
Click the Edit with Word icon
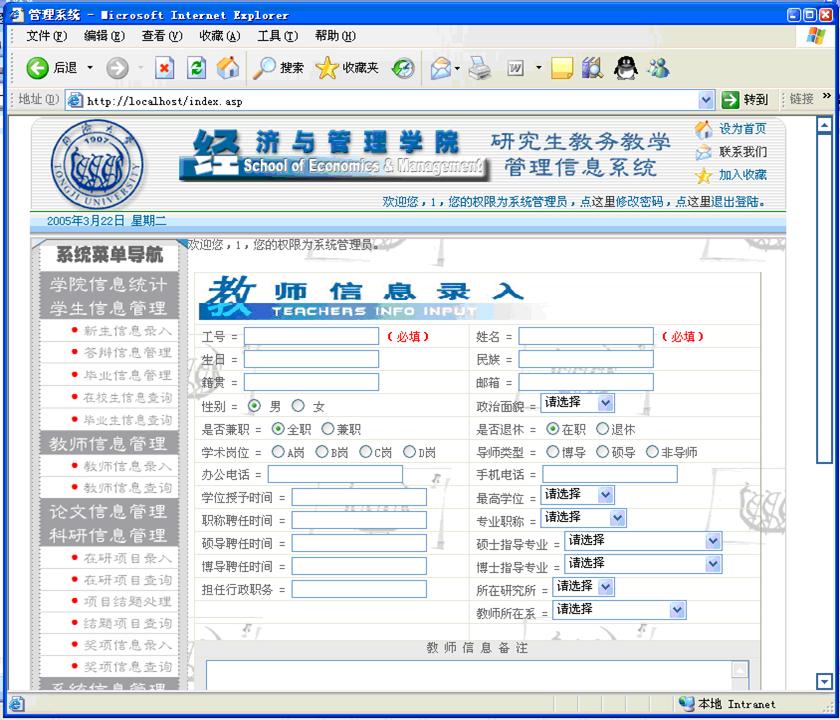tap(515, 68)
